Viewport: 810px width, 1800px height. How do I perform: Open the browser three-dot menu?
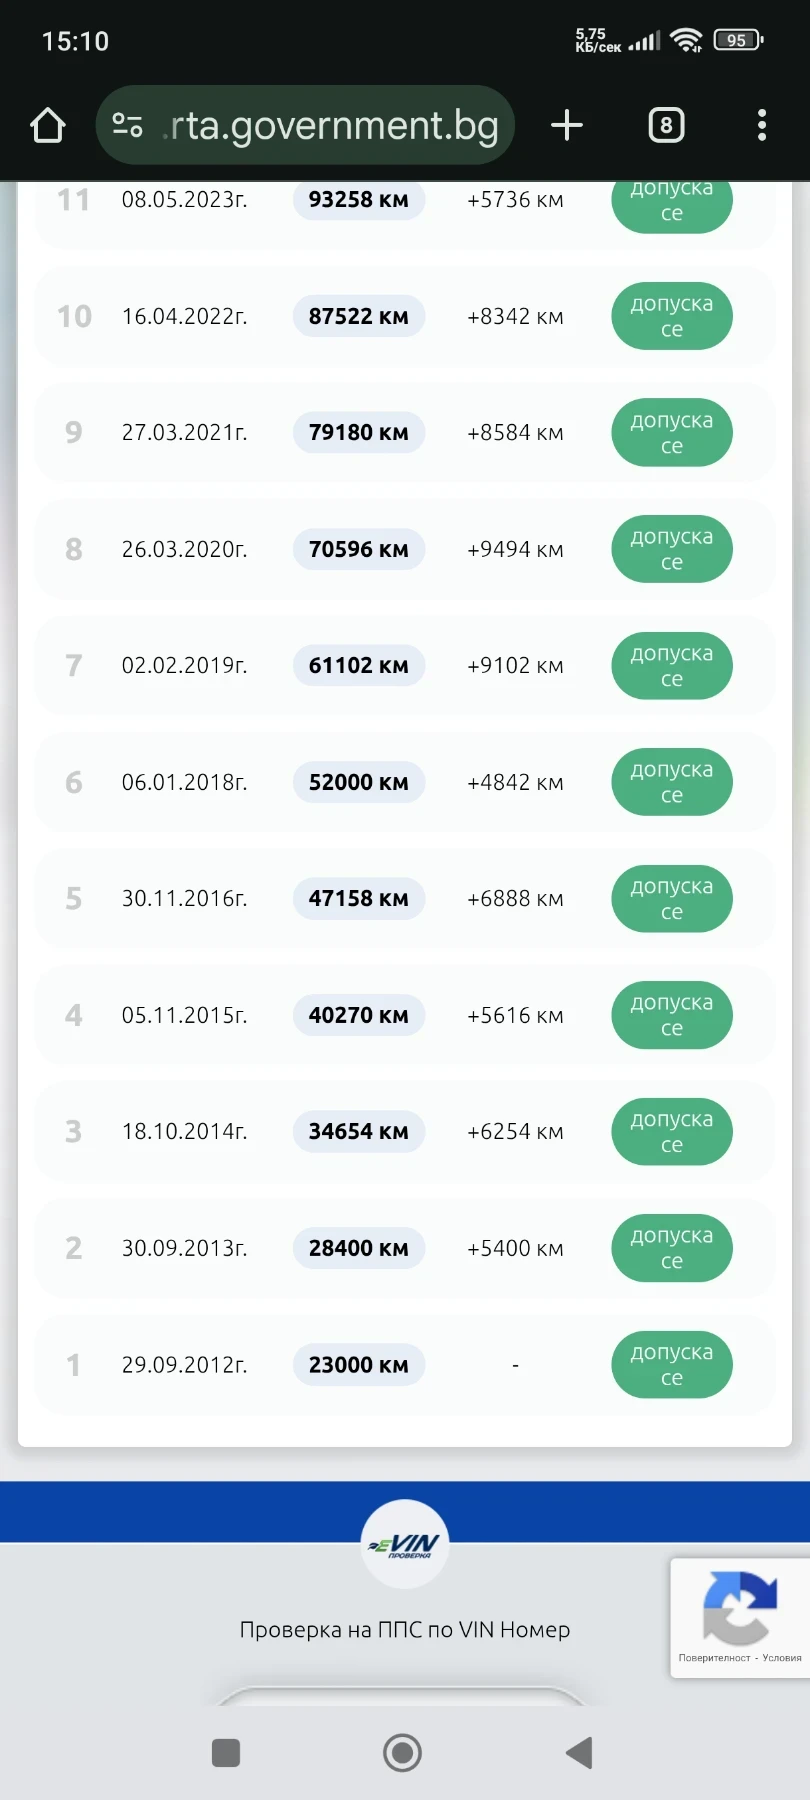coord(762,126)
